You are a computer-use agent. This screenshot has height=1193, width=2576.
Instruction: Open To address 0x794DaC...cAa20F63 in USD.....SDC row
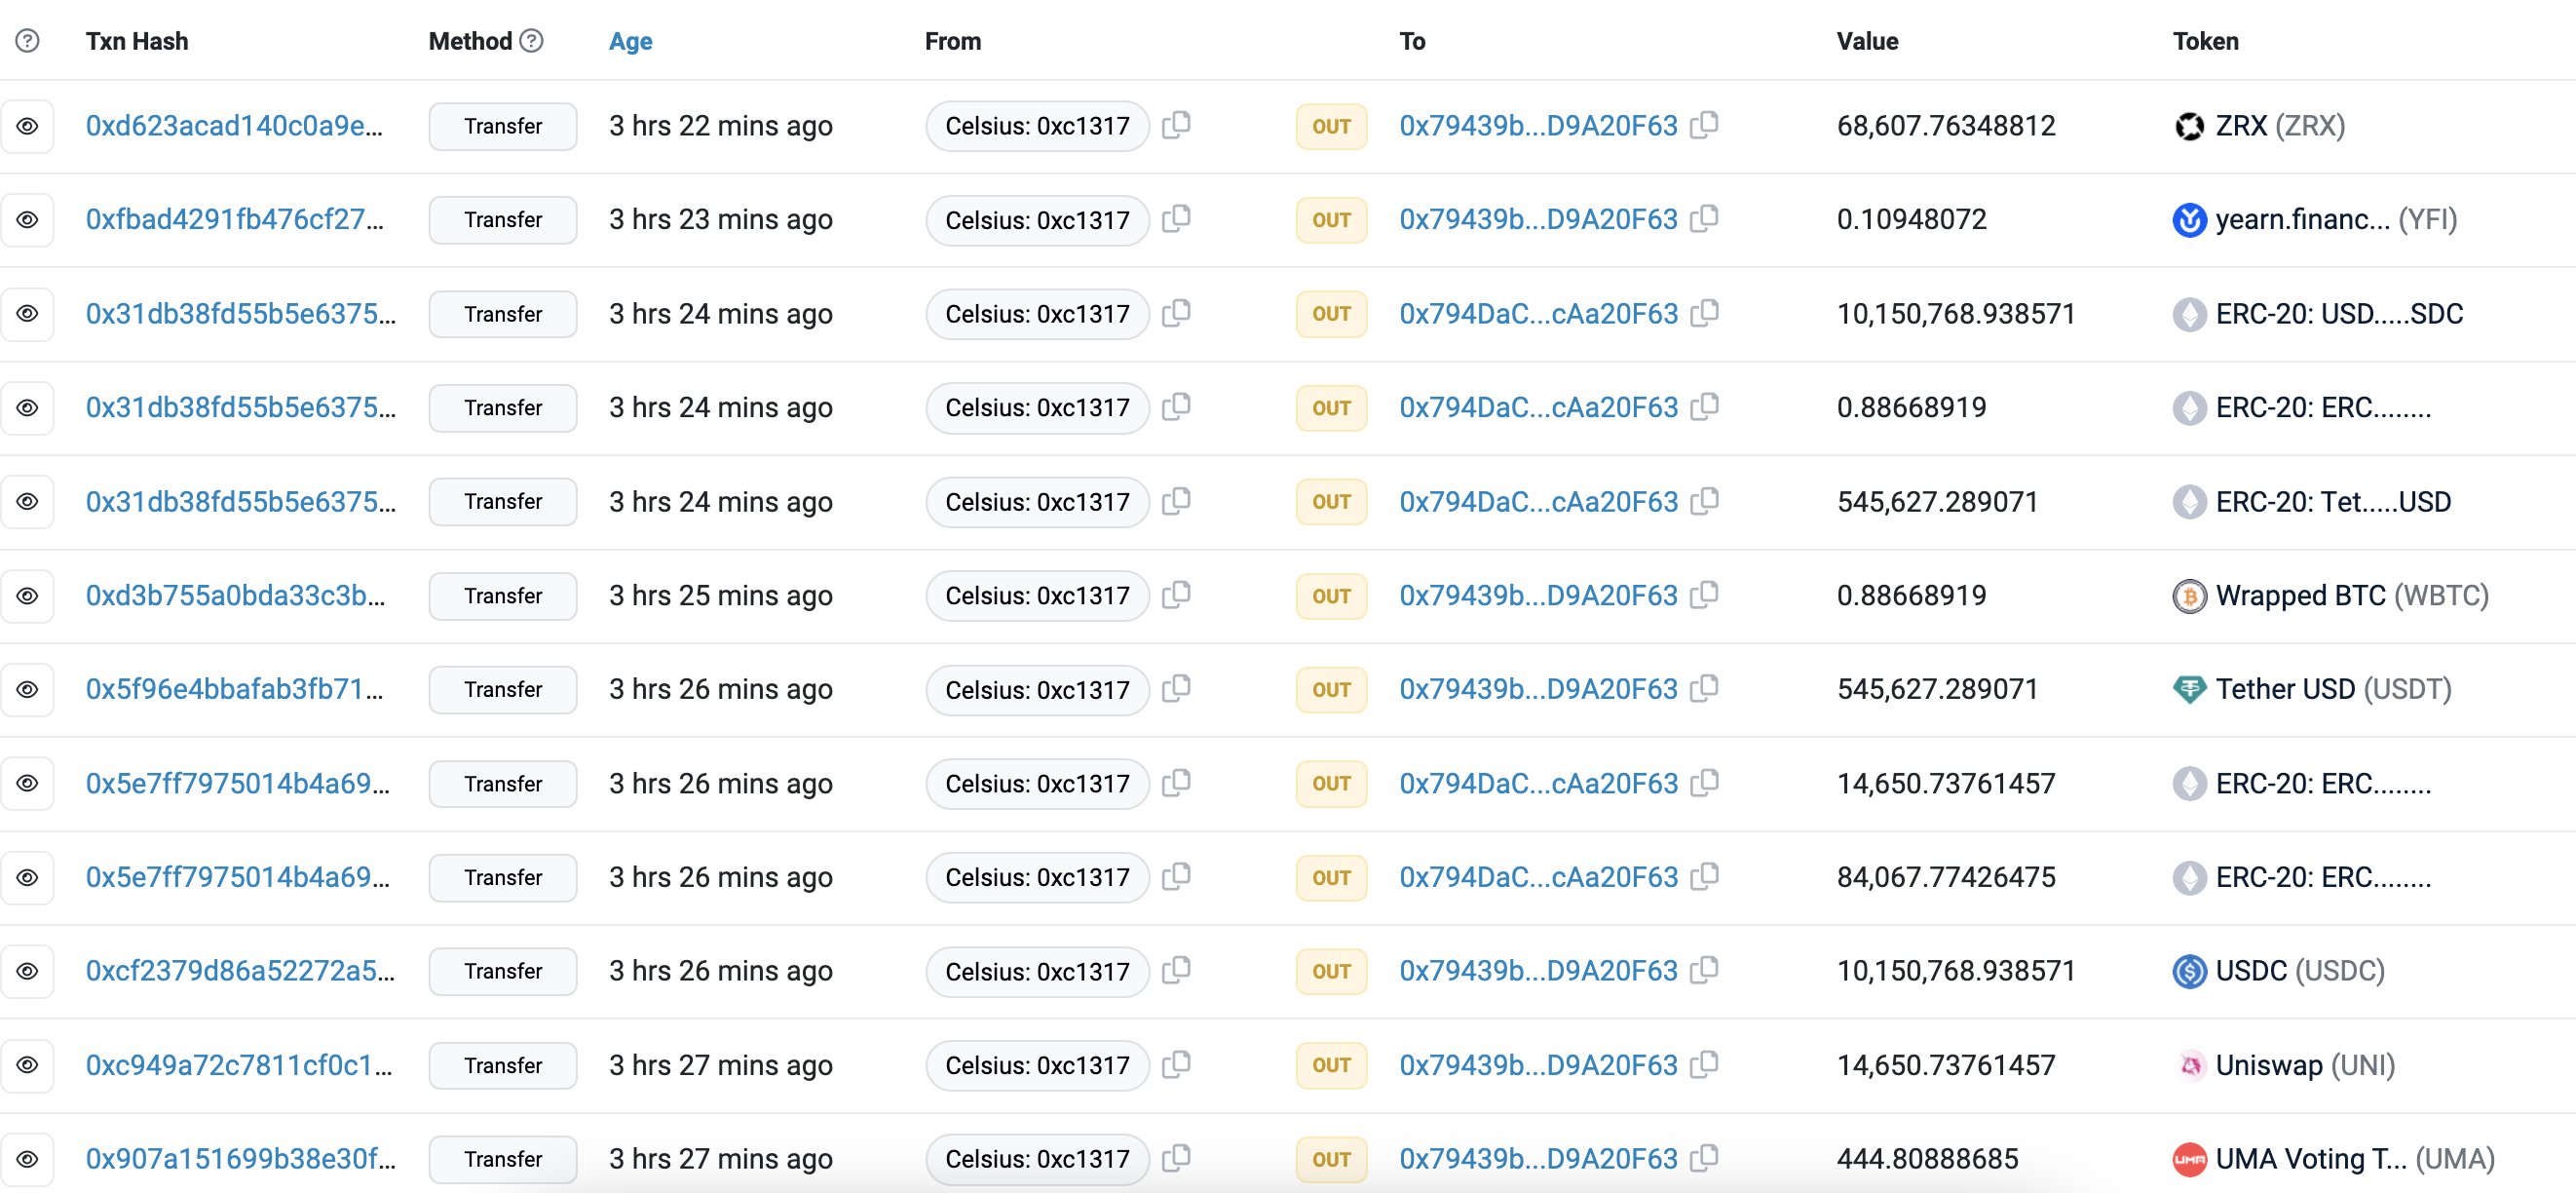(x=1538, y=314)
